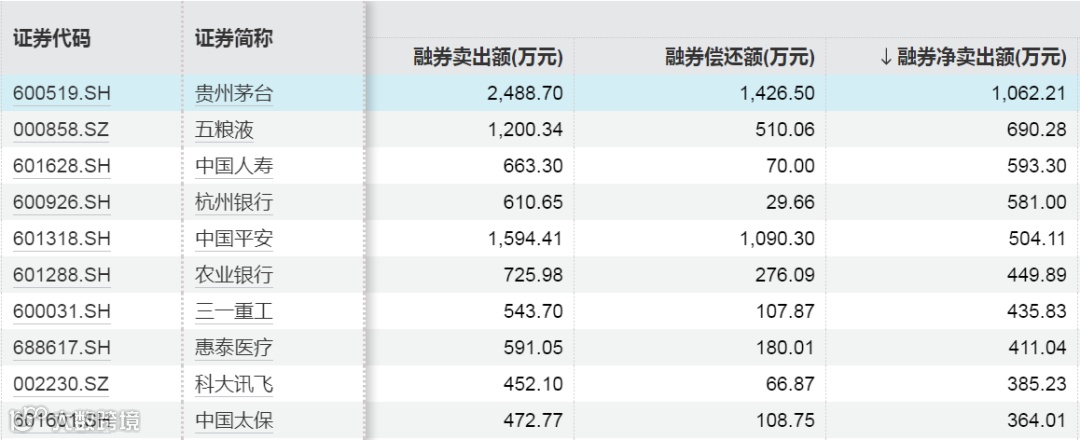Select net value 411.04 for 惠泰医疗
This screenshot has height=440, width=1080.
pos(1036,348)
